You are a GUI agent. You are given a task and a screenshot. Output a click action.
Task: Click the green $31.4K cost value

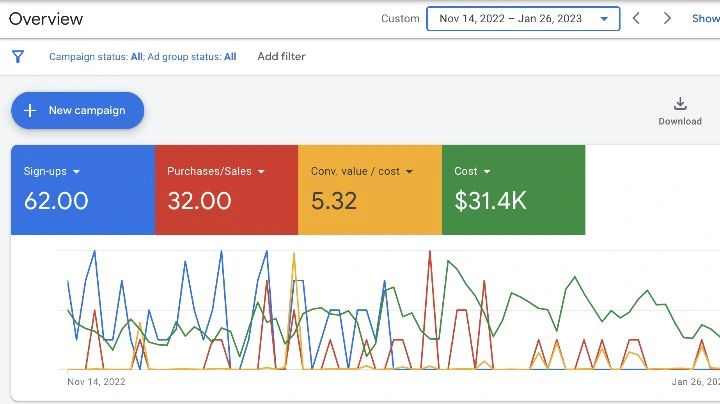pyautogui.click(x=490, y=201)
